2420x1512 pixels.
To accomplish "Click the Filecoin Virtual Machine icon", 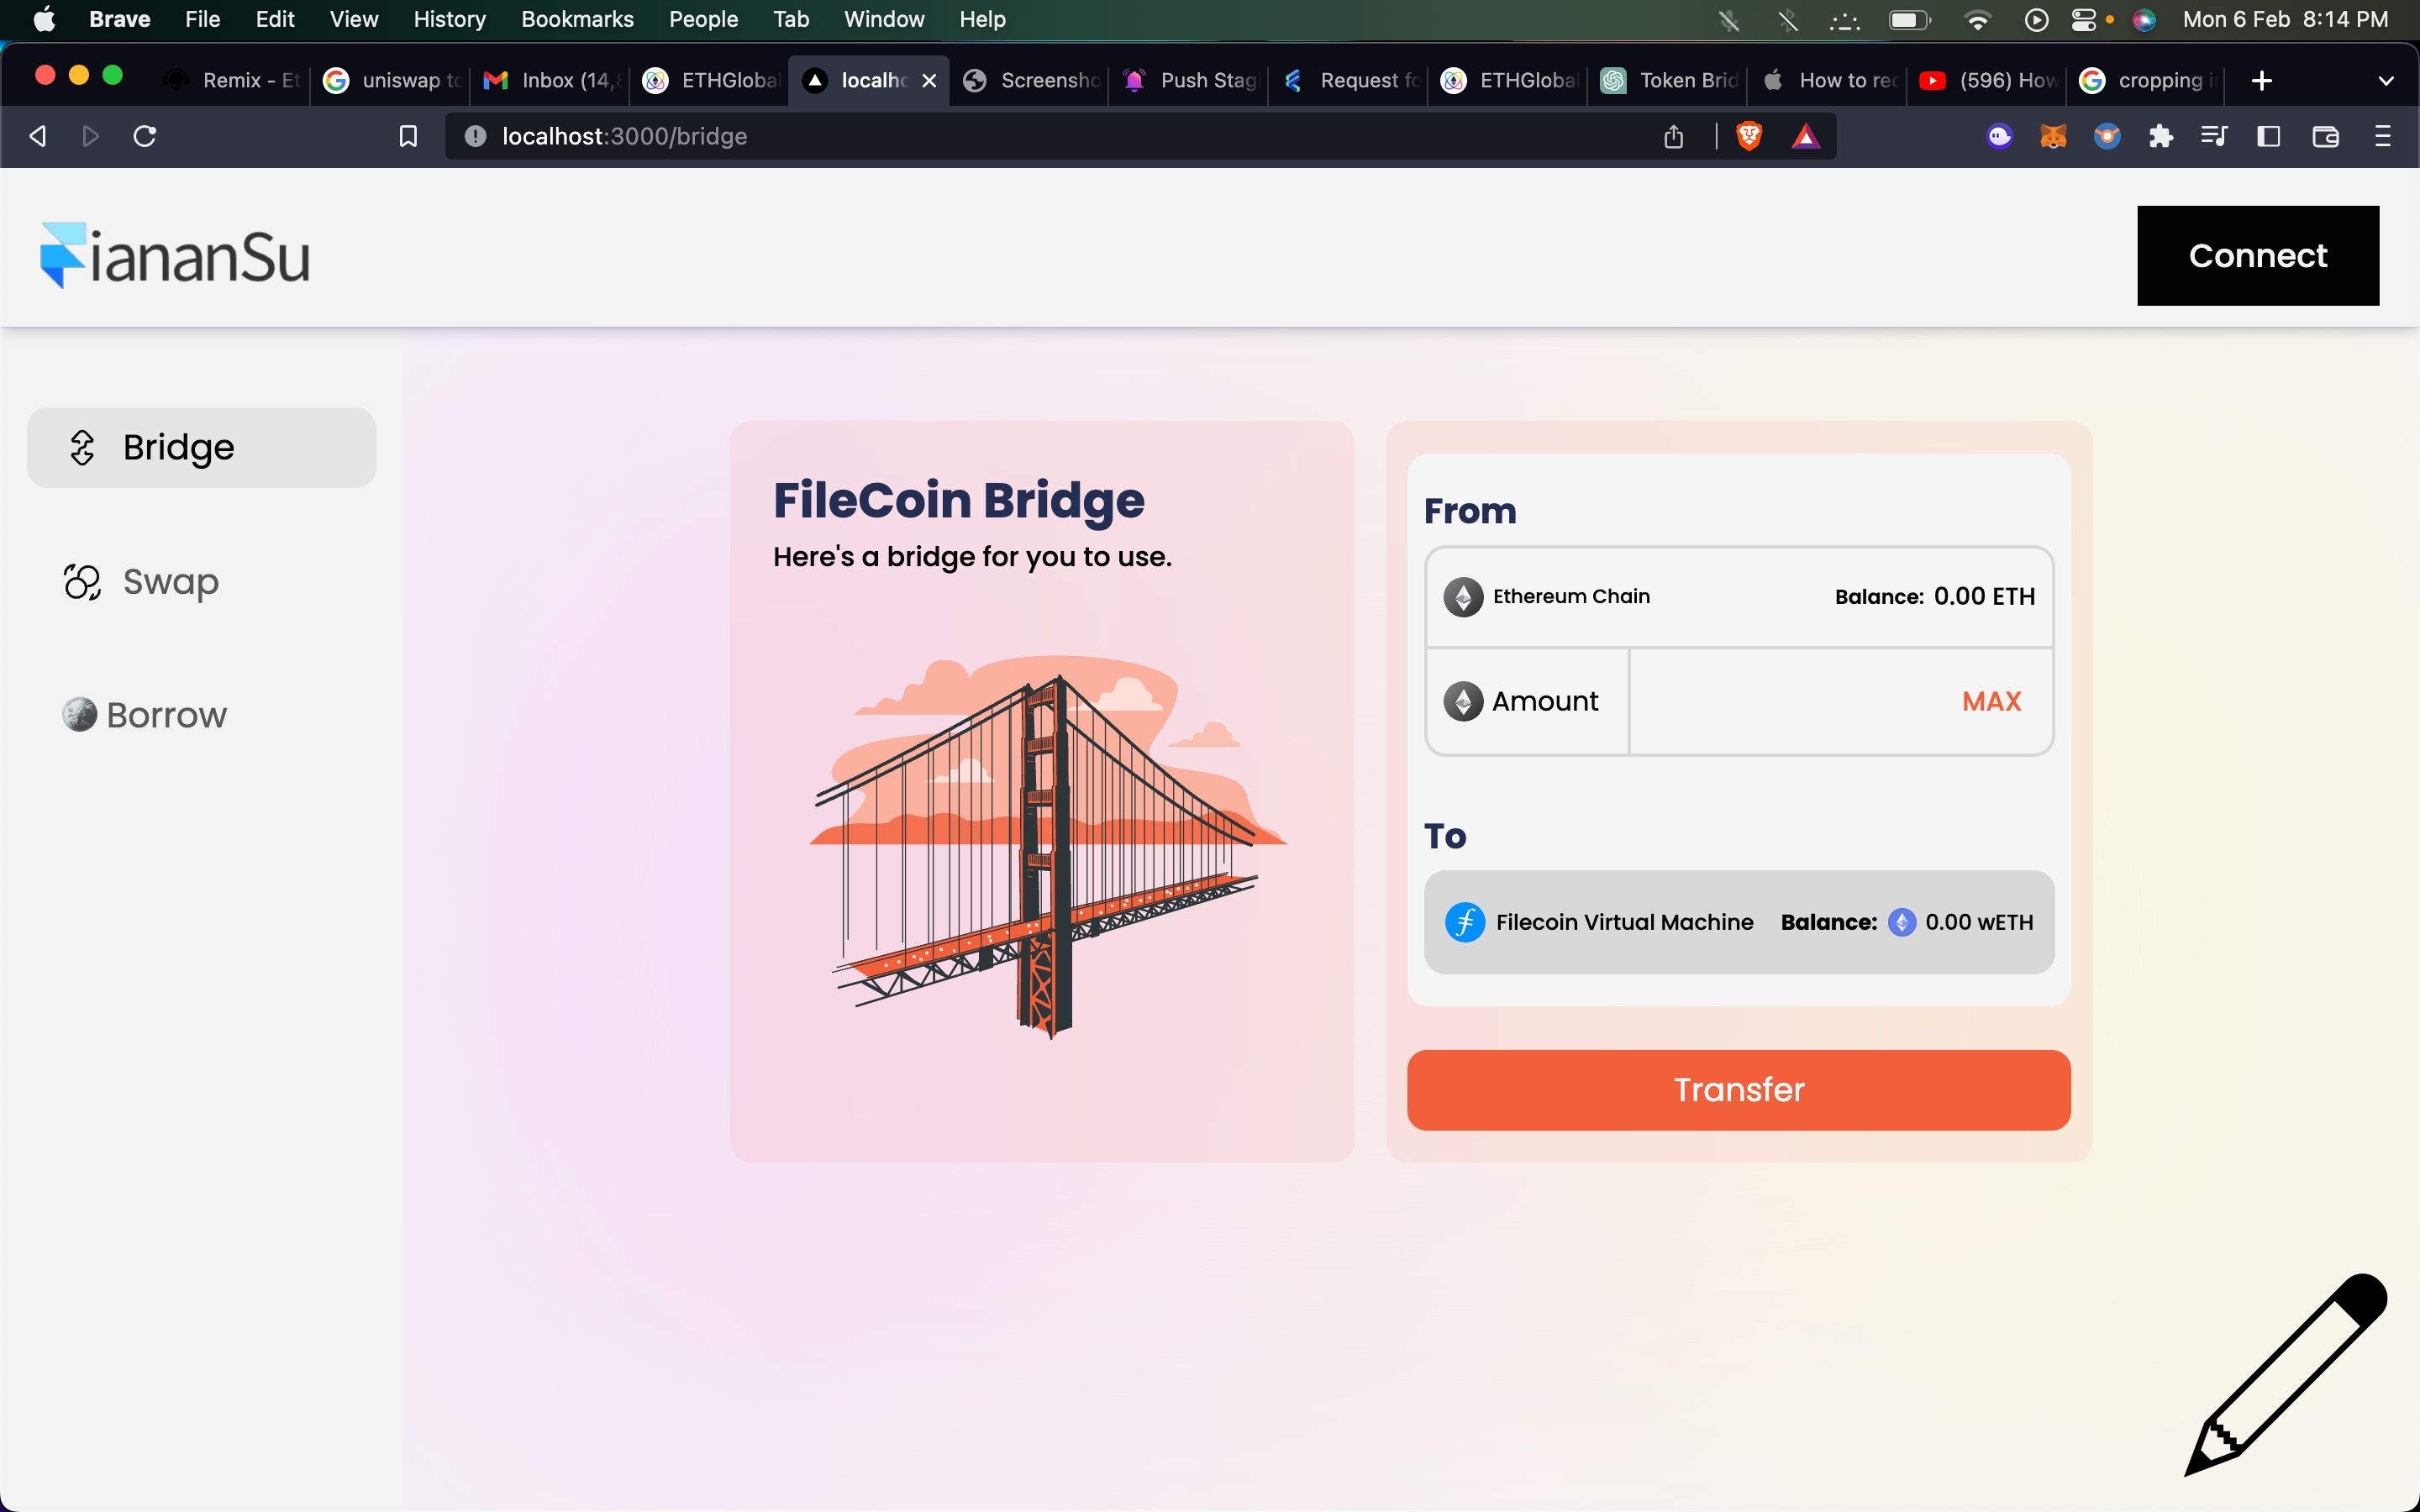I will (1464, 921).
